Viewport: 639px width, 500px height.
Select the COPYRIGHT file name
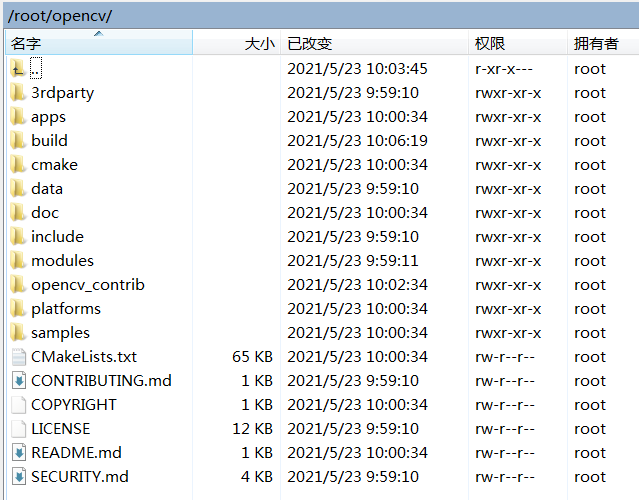74,405
